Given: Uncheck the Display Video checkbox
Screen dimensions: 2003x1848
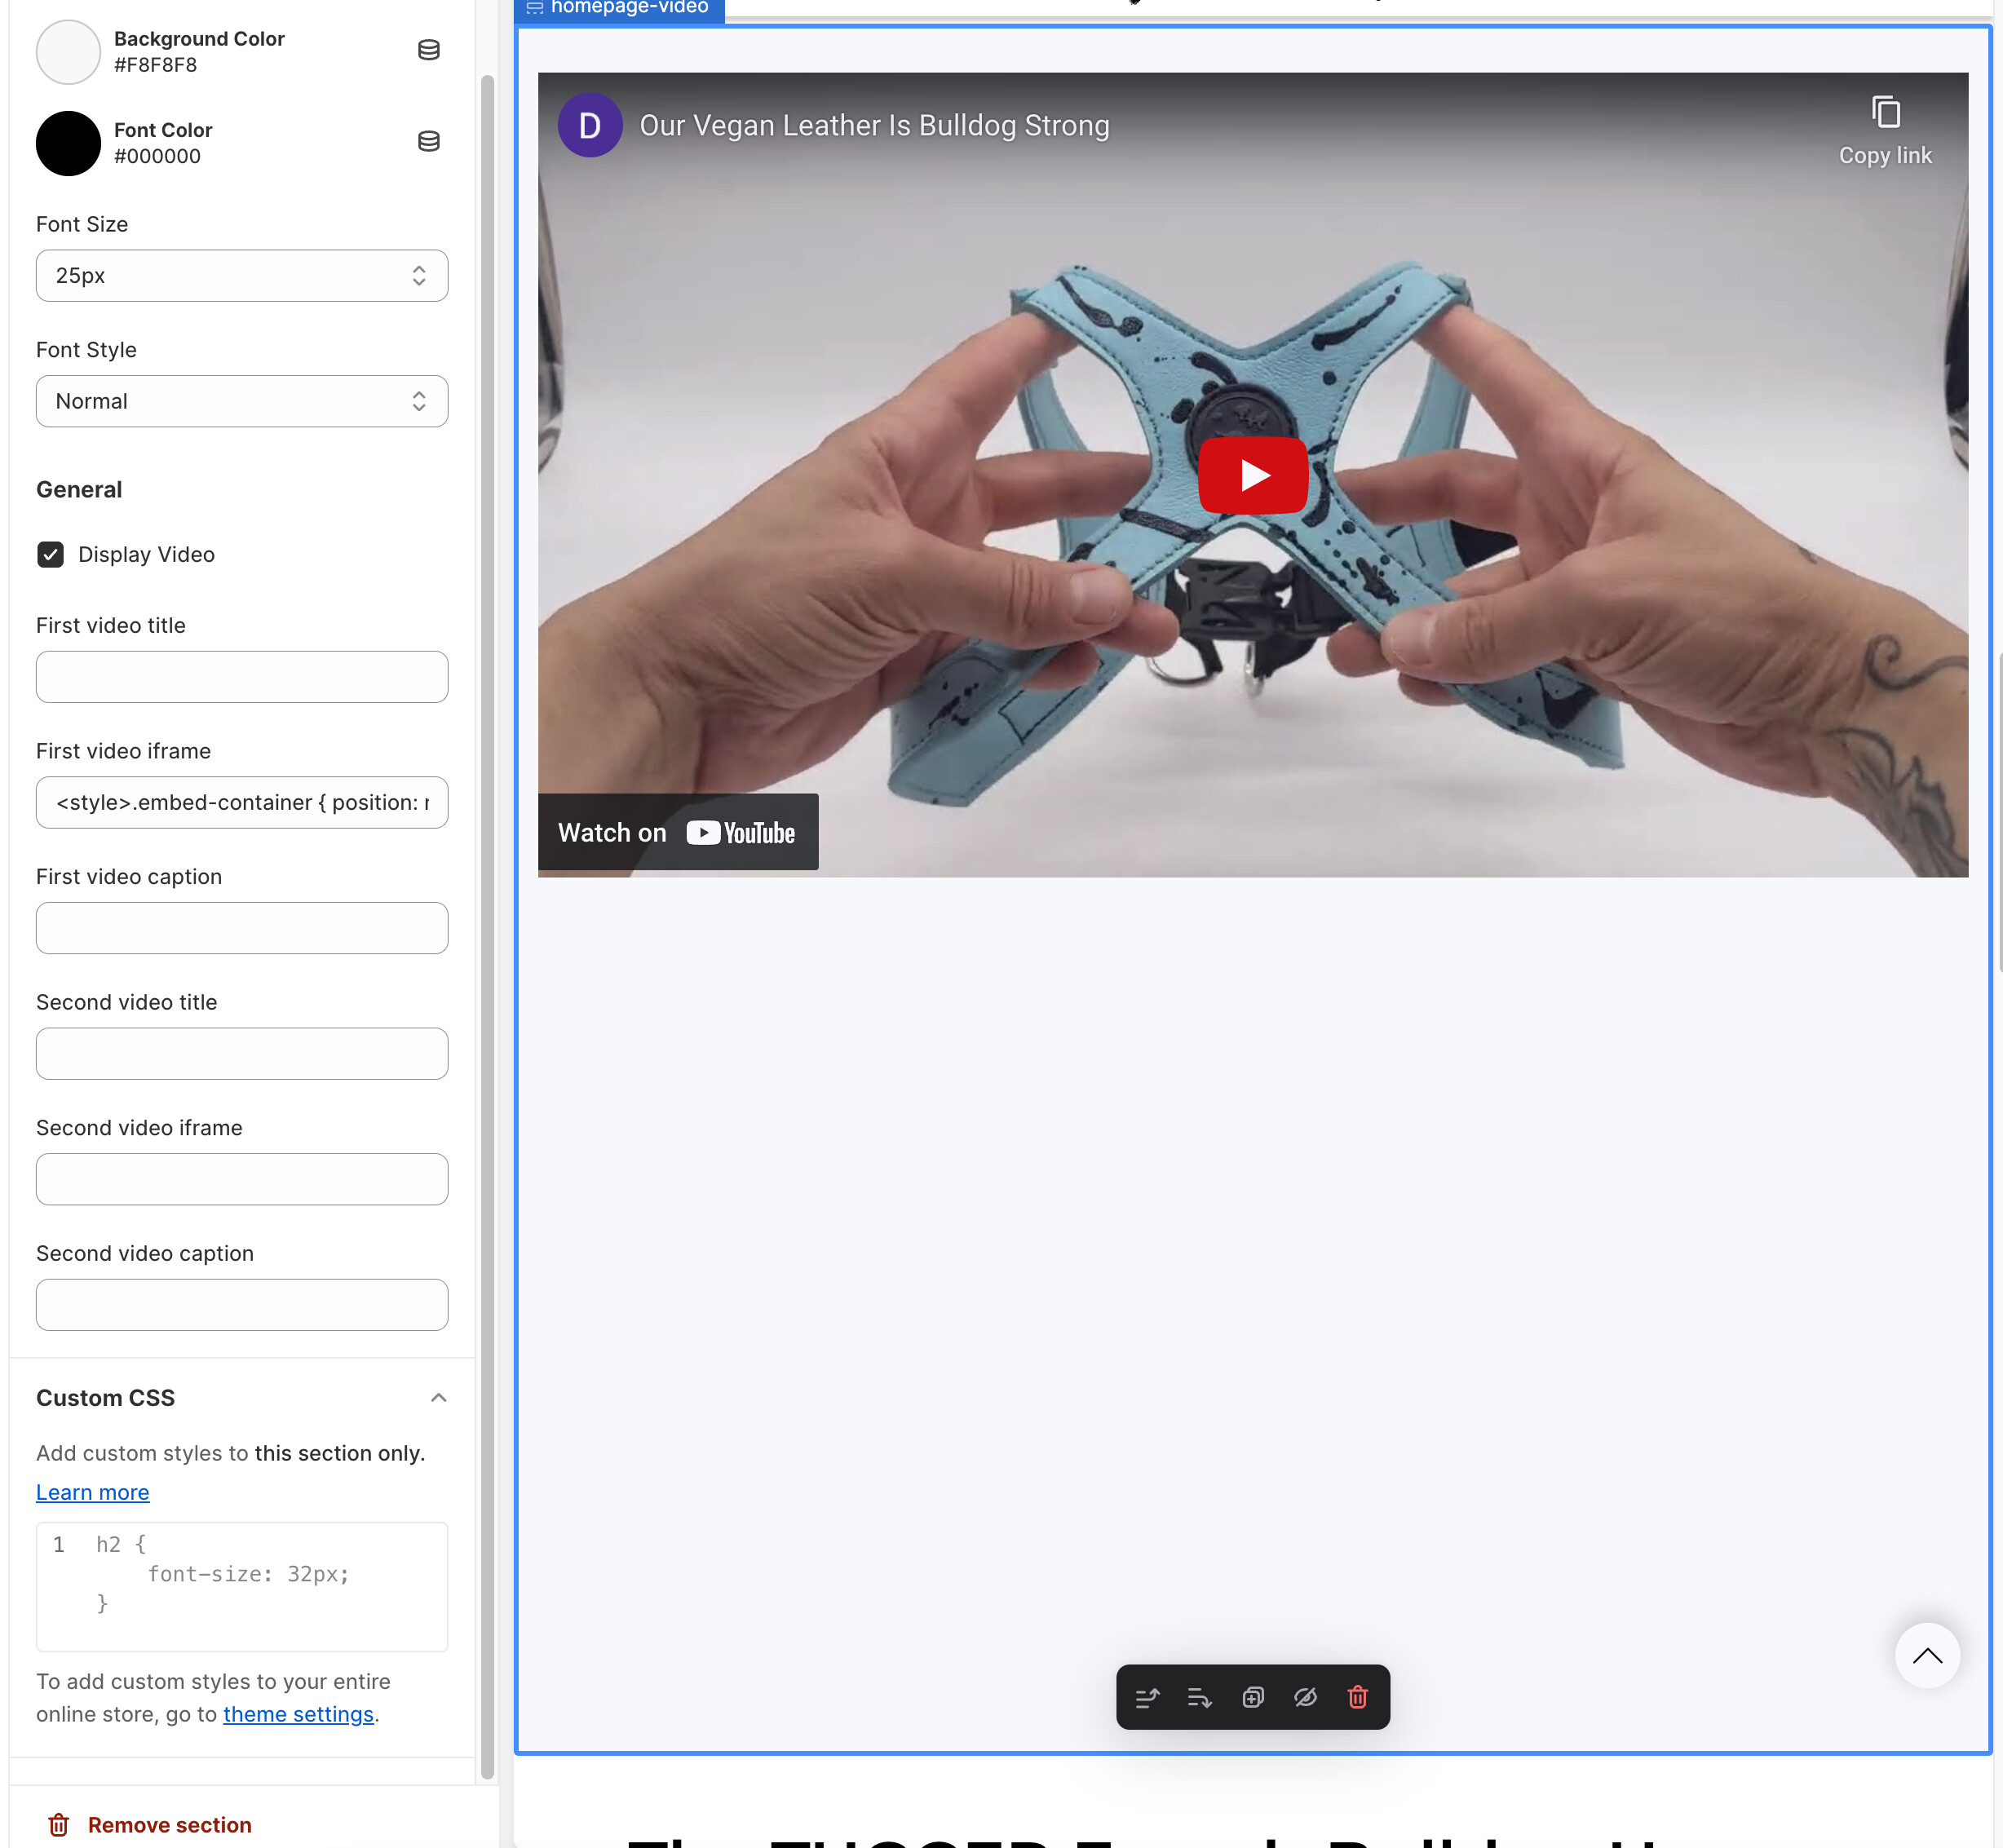Looking at the screenshot, I should [x=50, y=554].
